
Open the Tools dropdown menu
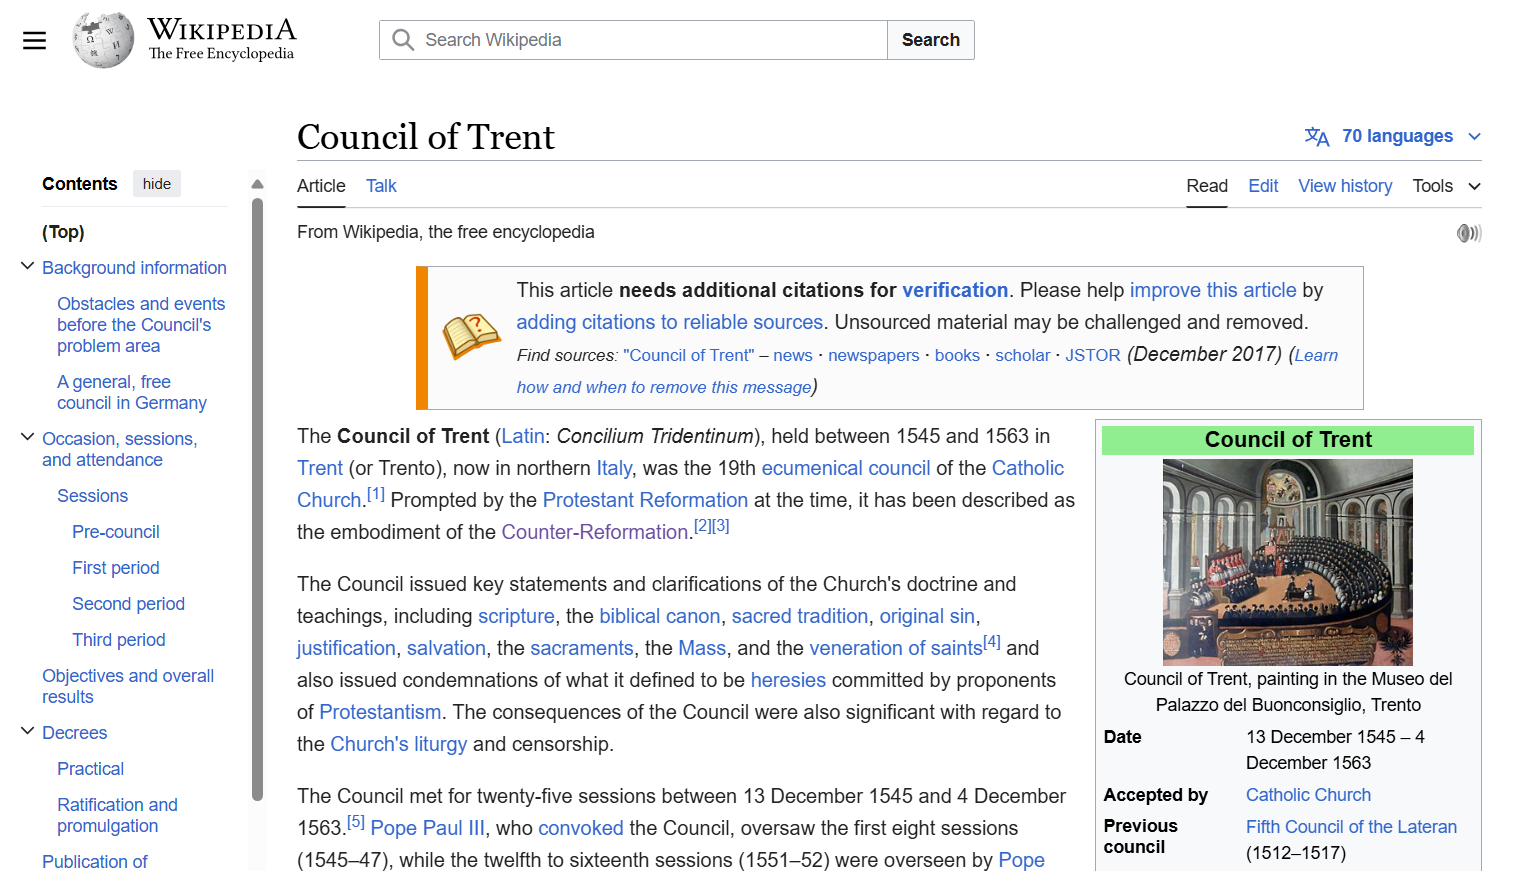(x=1446, y=186)
